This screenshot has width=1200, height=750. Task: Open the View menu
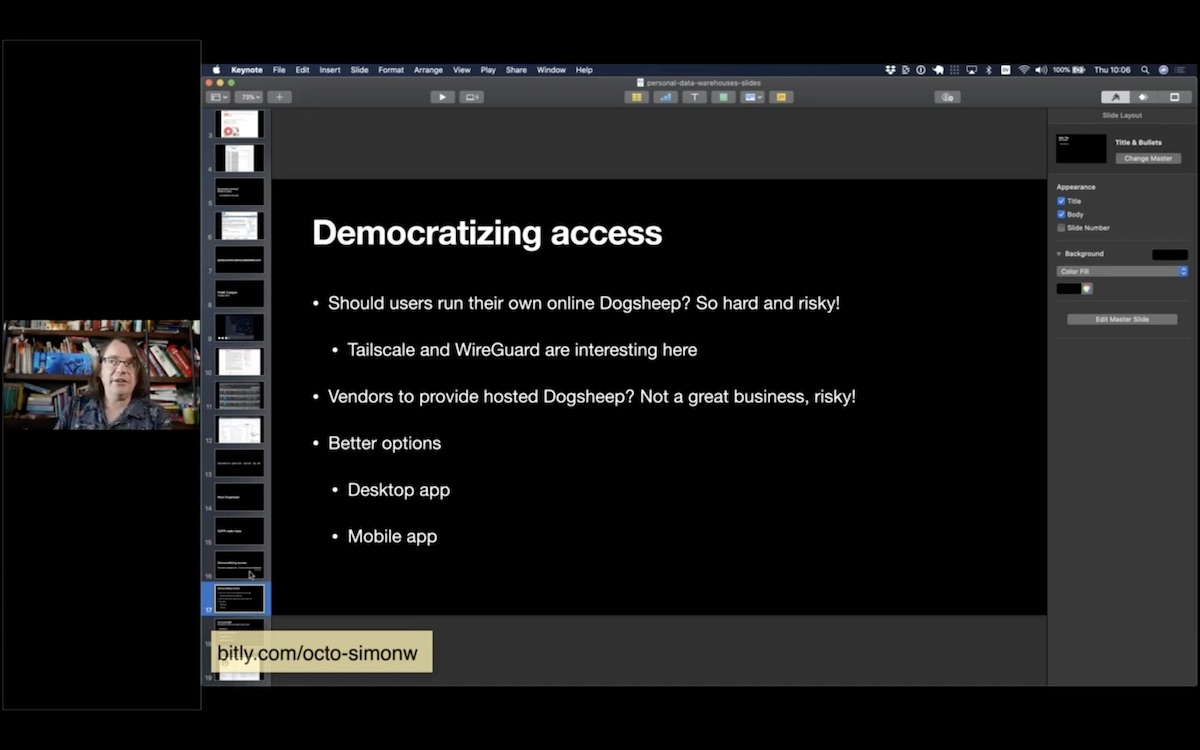click(462, 70)
